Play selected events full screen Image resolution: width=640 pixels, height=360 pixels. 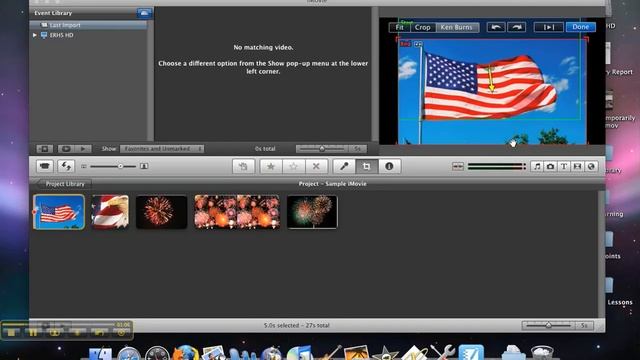[x=66, y=149]
